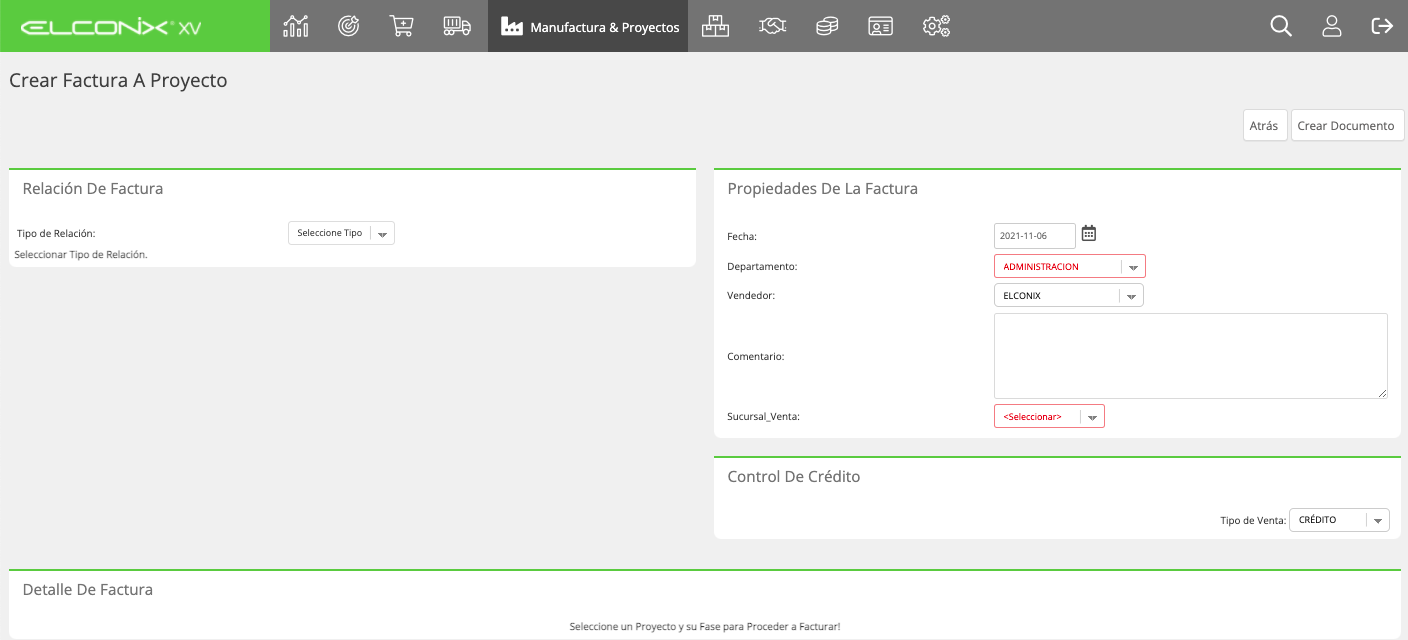Click the Detalle De Factura heading
The height and width of the screenshot is (640, 1408).
tap(88, 590)
